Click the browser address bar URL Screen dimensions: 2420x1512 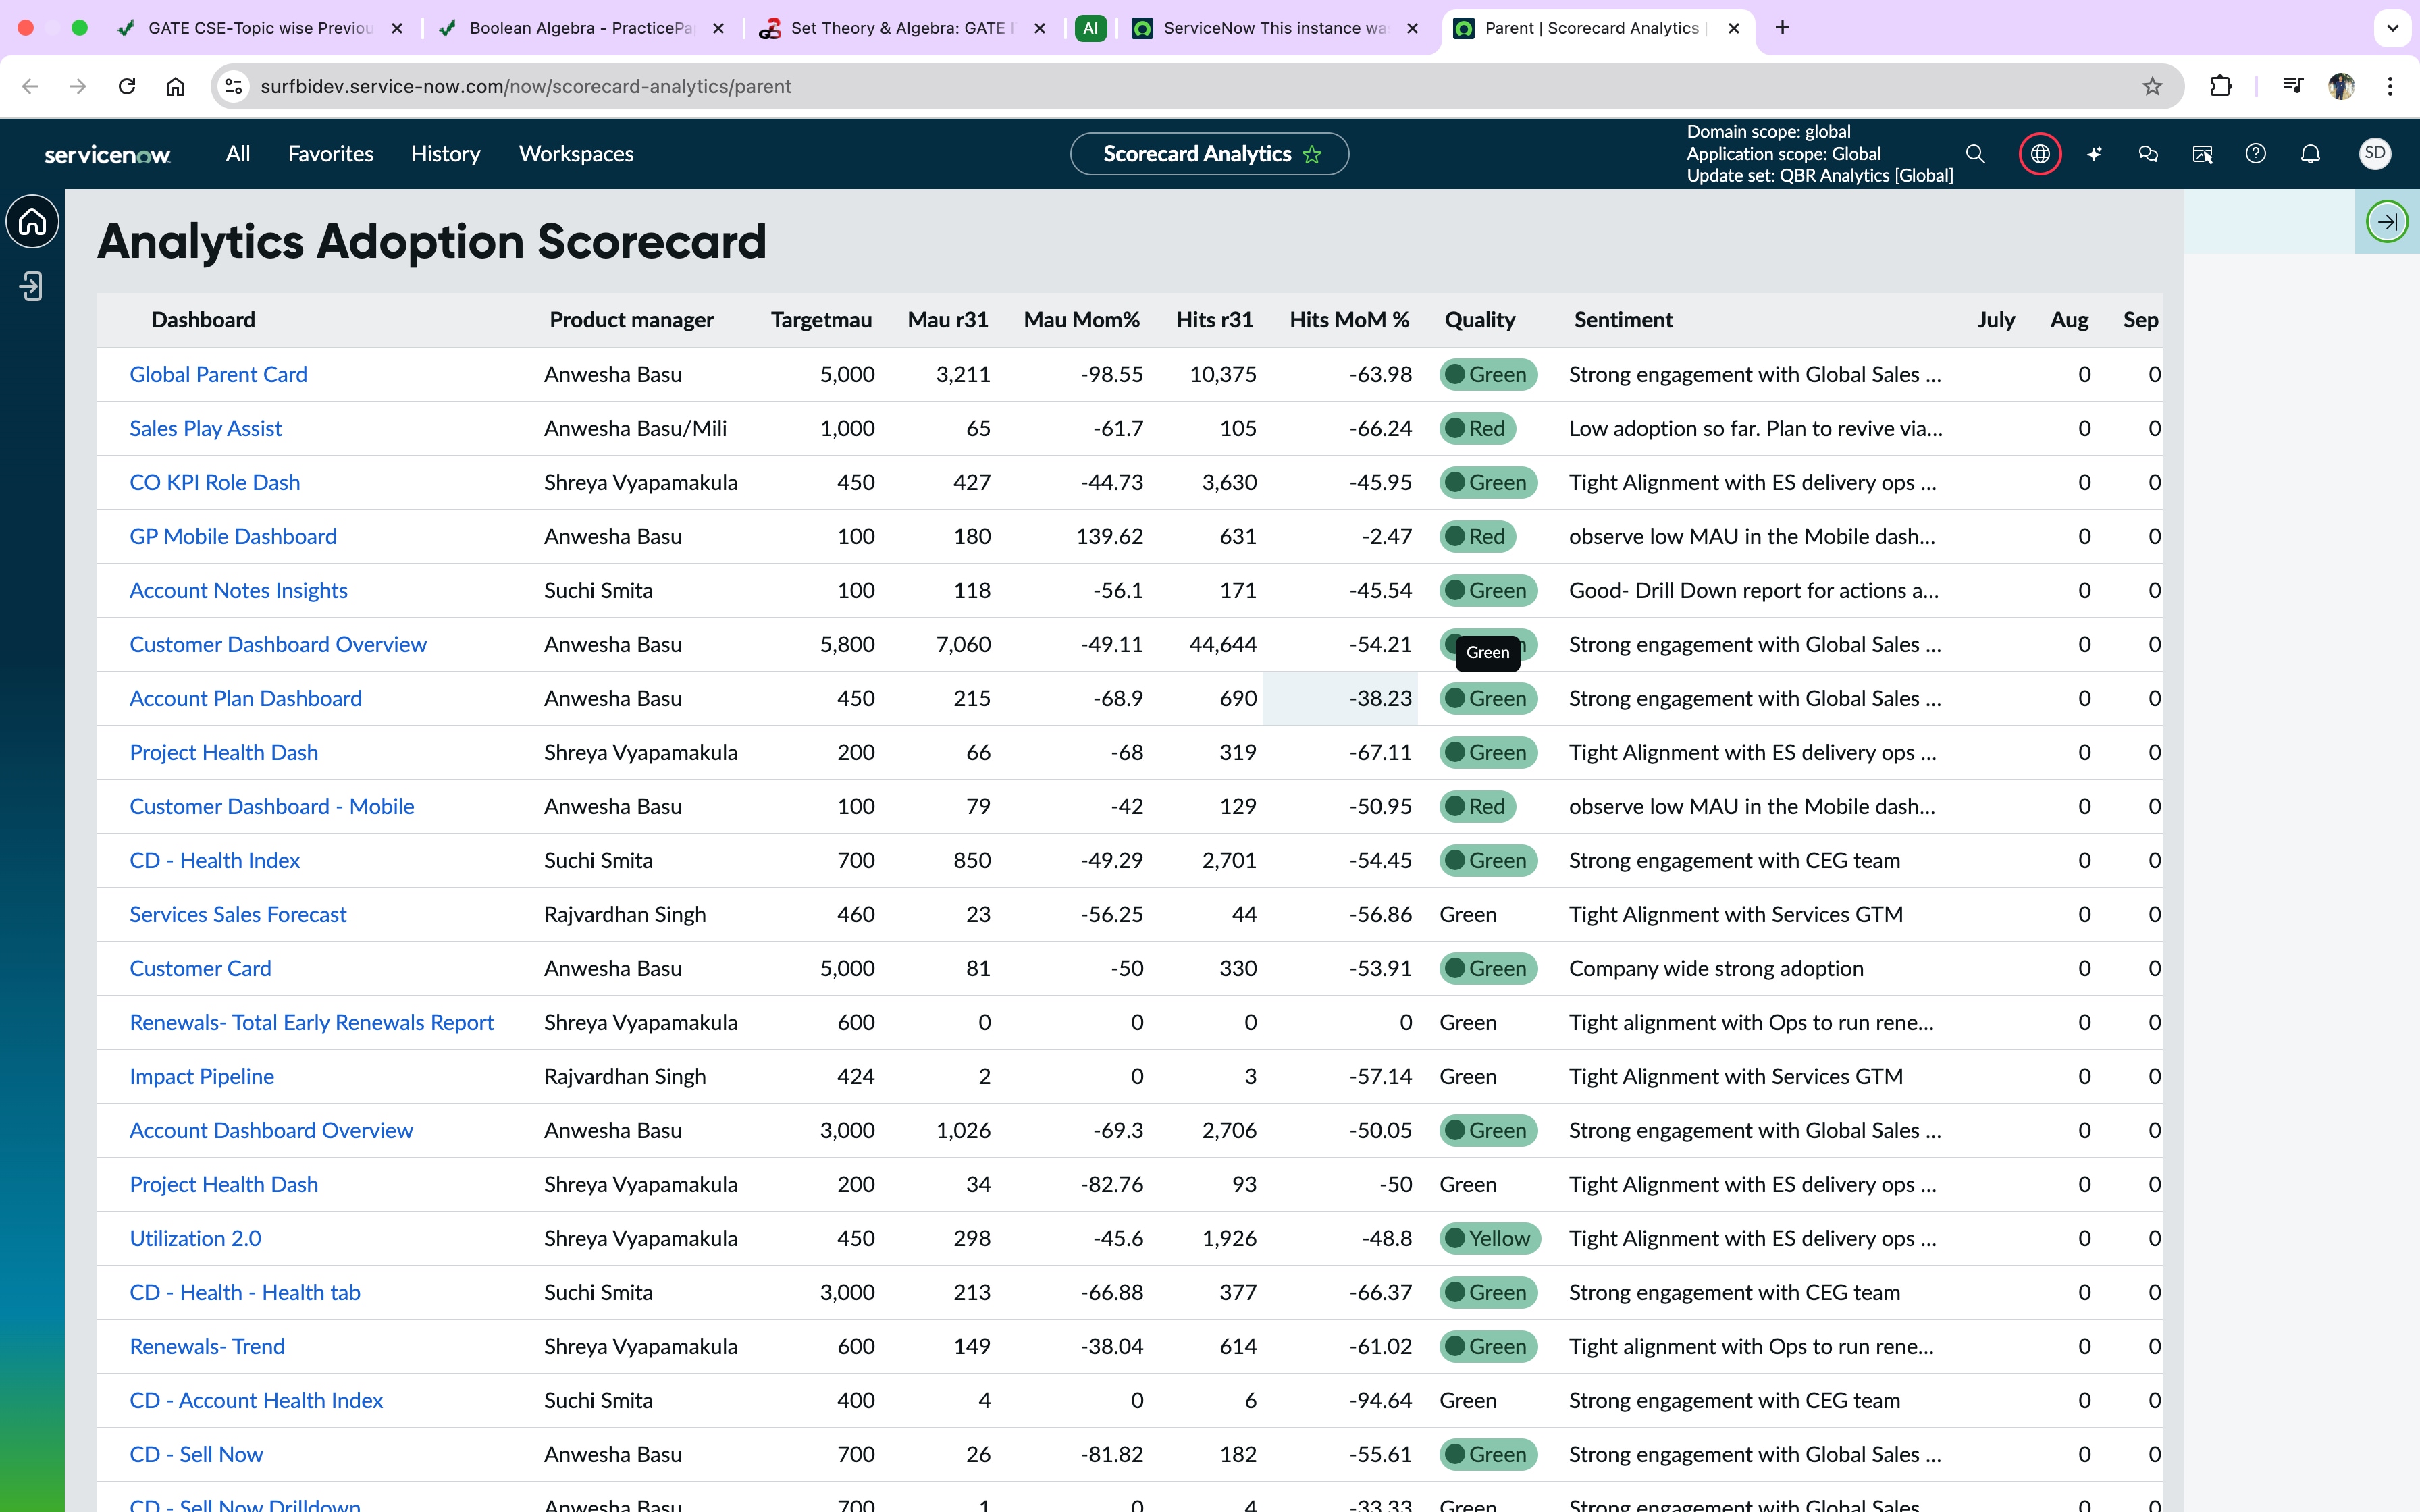tap(525, 87)
